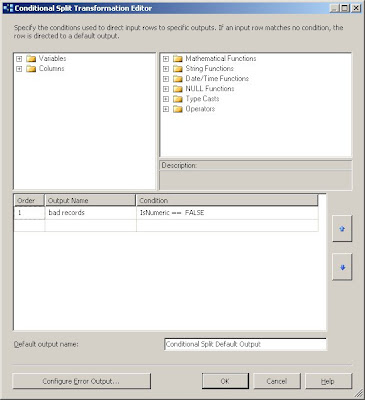Click the Cancel button
Screen dimensions: 365x400
pos(277,381)
